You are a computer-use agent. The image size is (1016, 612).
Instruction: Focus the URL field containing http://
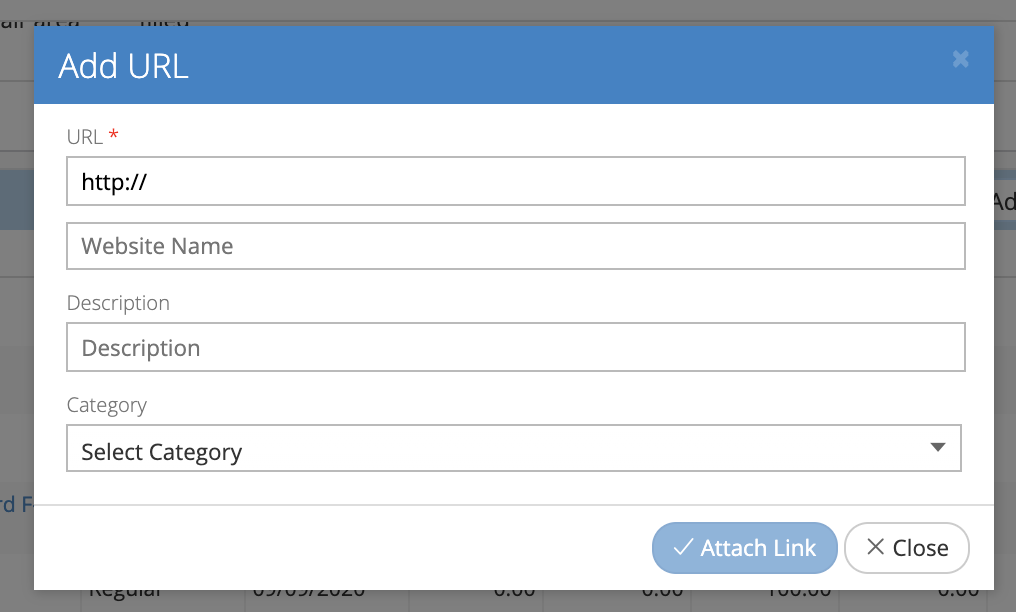(x=515, y=181)
